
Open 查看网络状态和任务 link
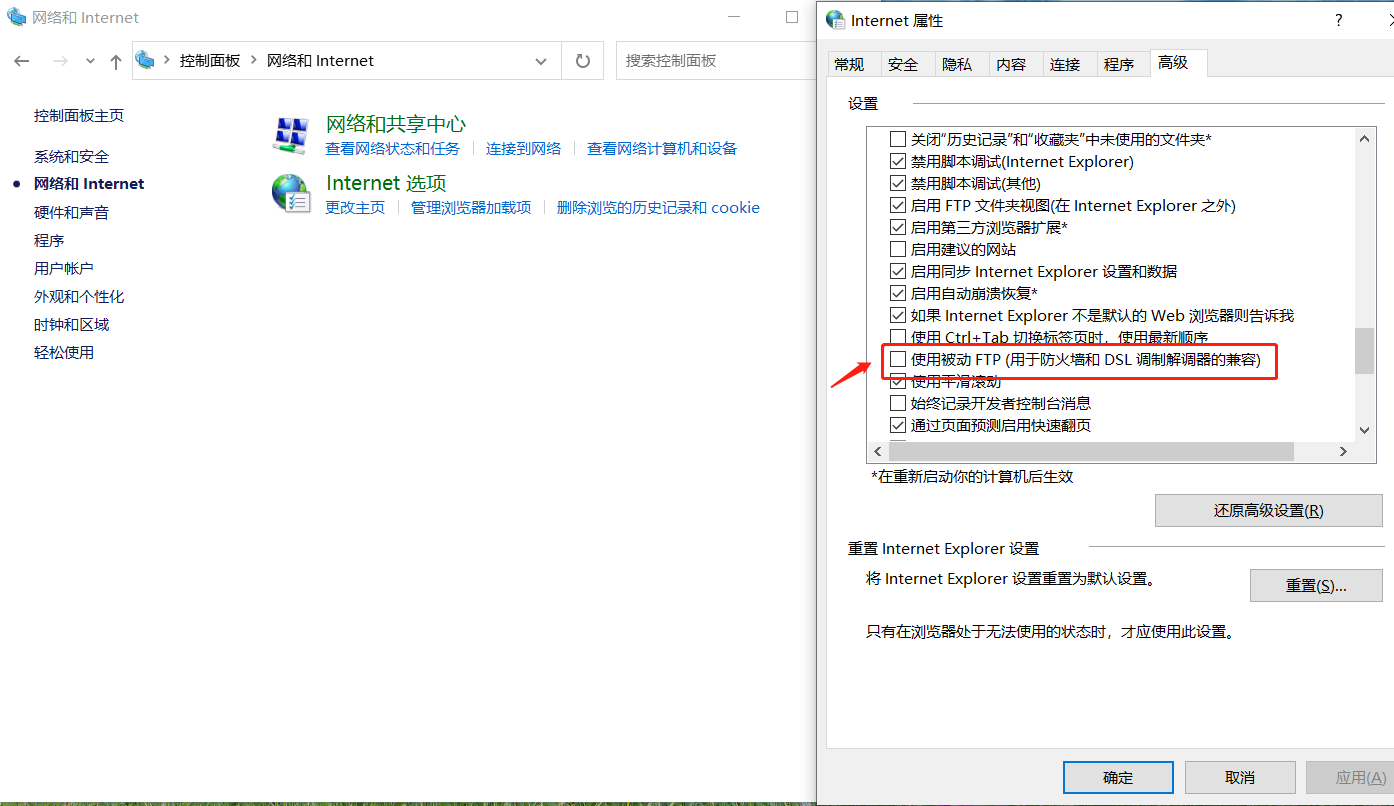(x=393, y=149)
